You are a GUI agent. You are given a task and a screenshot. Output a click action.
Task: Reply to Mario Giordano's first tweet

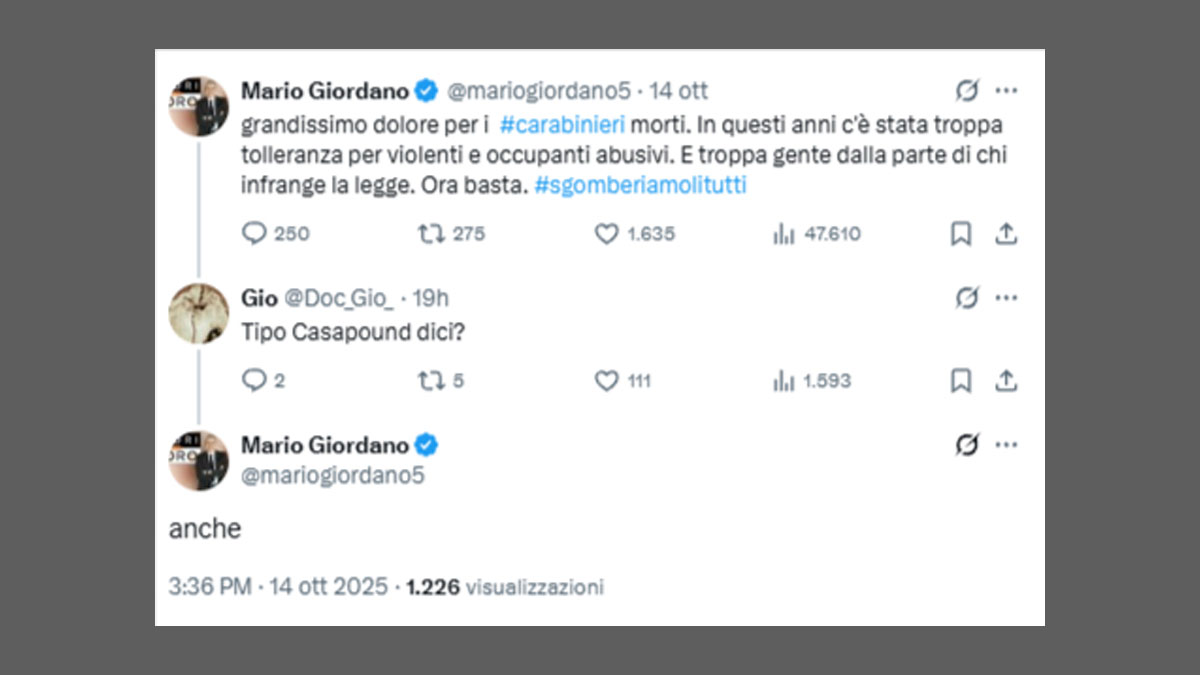(255, 234)
